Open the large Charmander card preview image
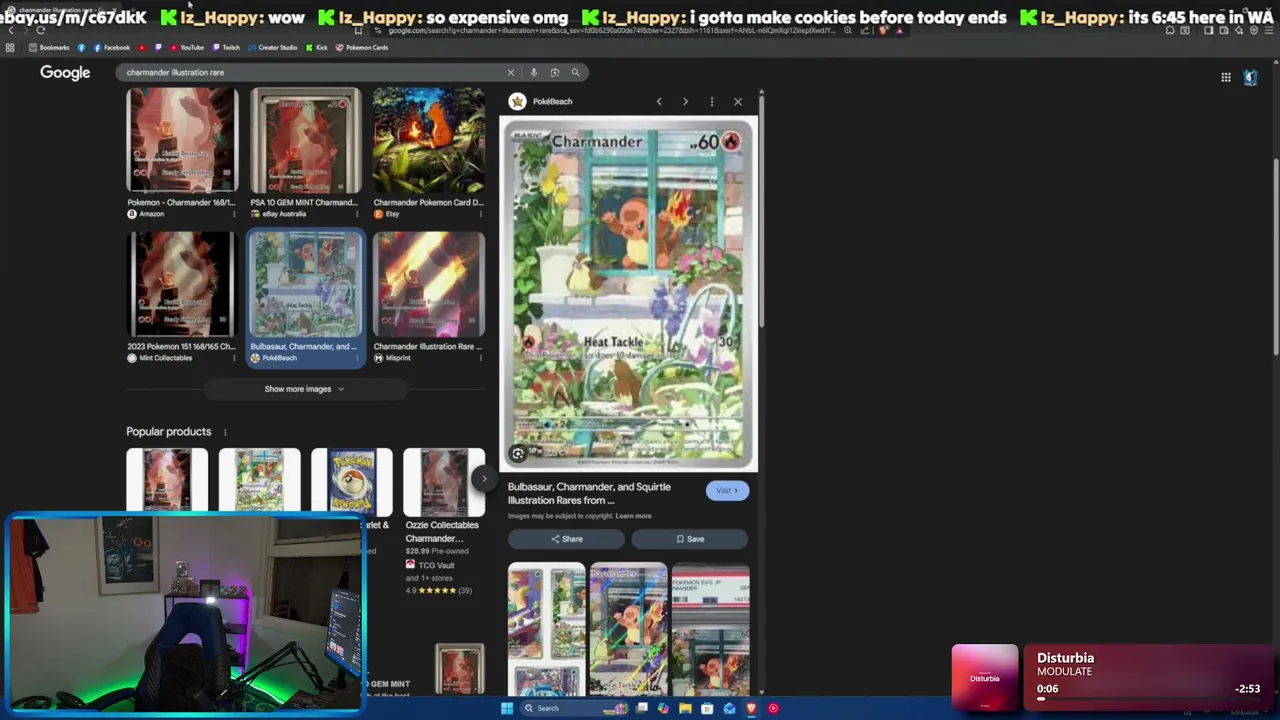The image size is (1280, 720). (x=629, y=294)
